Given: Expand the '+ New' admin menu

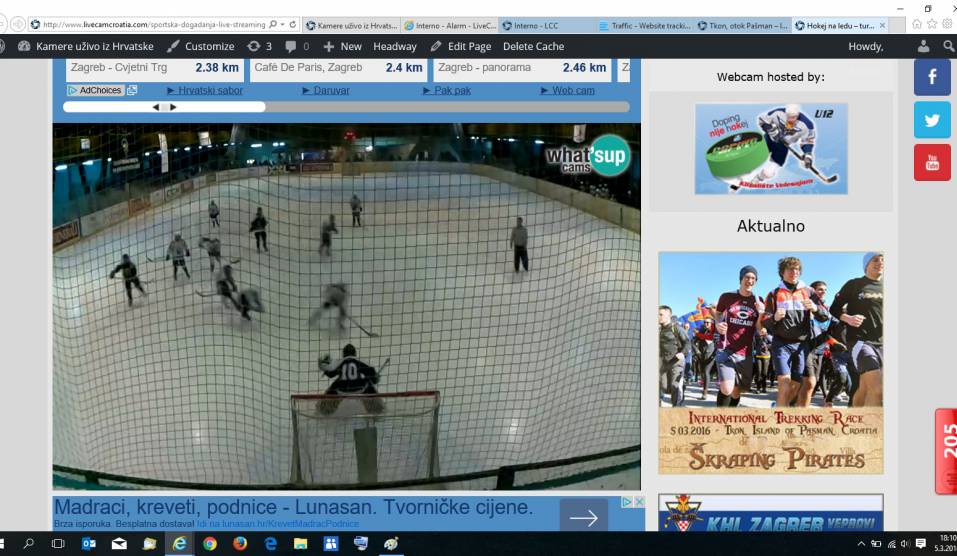Looking at the screenshot, I should pos(342,46).
